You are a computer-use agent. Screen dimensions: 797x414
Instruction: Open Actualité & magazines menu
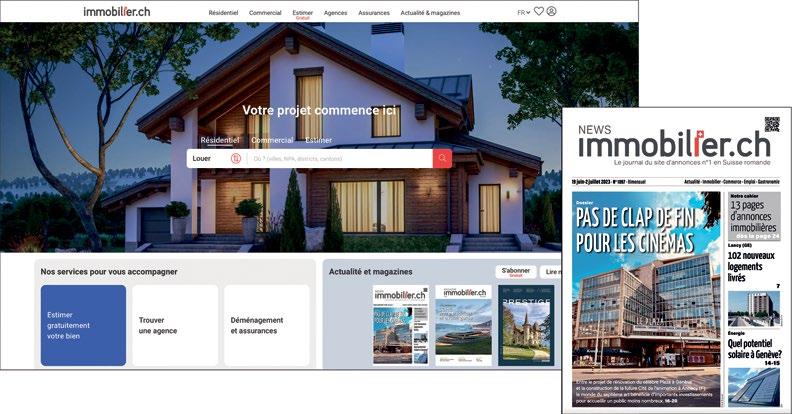tap(430, 13)
